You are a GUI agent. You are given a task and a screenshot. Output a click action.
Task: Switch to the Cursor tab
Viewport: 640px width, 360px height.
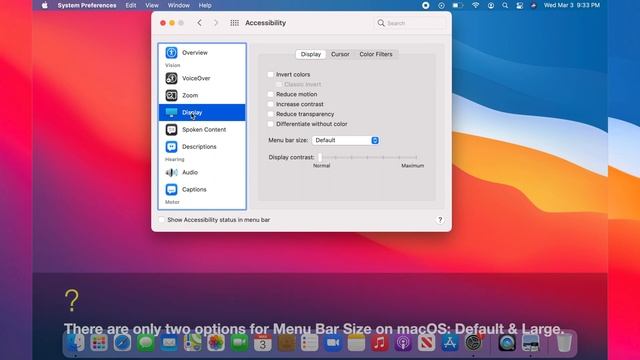tap(340, 54)
